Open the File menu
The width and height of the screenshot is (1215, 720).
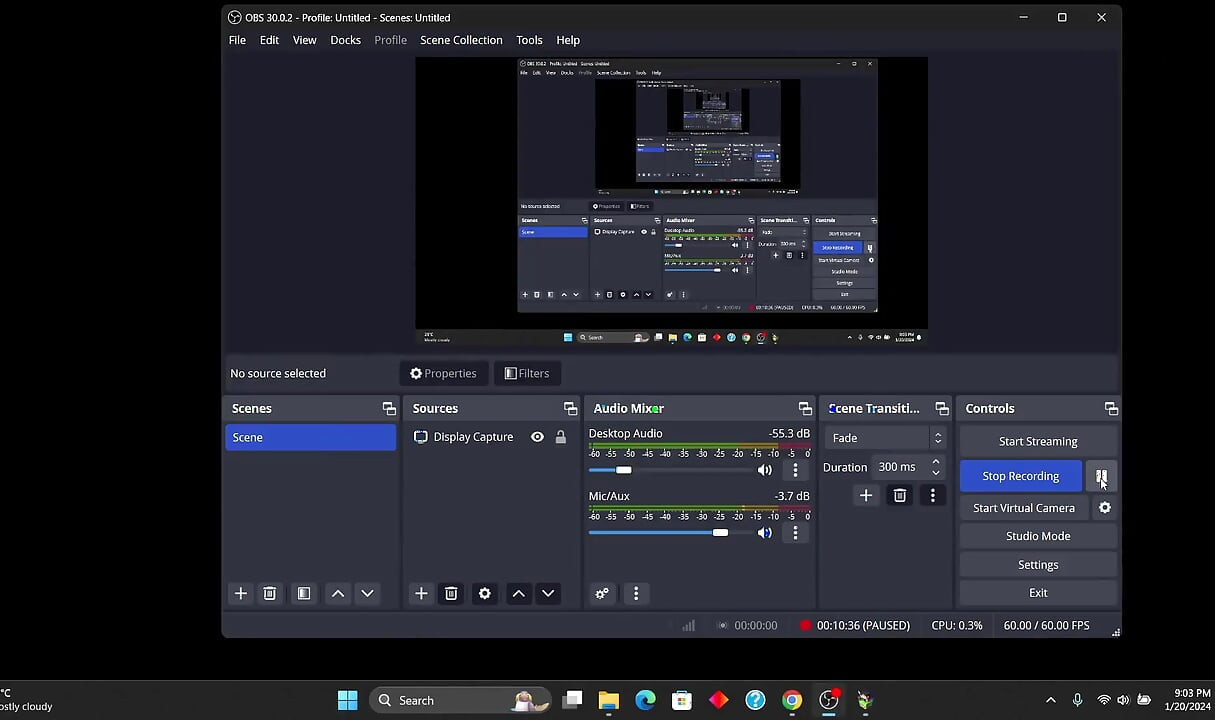click(237, 40)
